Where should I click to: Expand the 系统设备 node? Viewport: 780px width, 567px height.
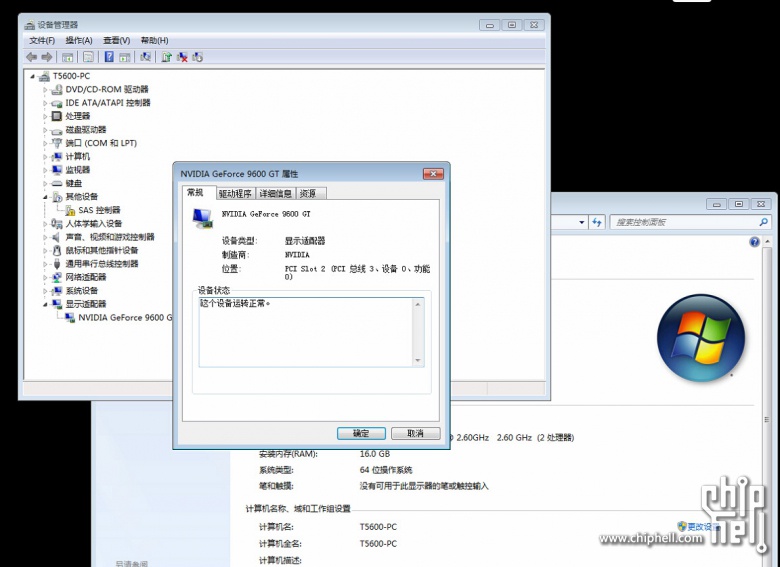[45, 290]
